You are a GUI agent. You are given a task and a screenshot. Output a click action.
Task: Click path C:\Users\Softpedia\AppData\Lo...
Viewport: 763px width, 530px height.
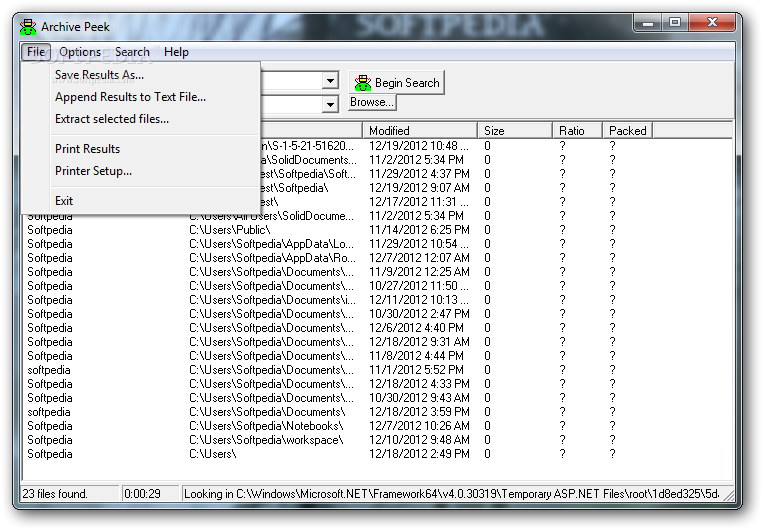(x=272, y=244)
